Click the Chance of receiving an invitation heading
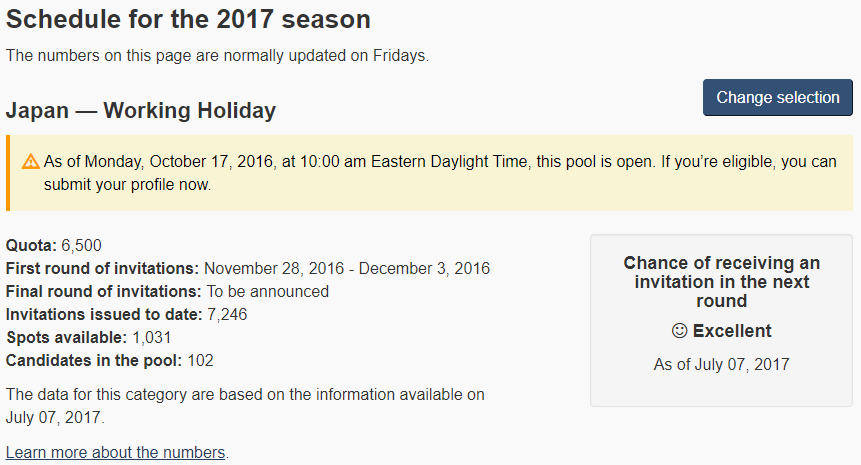 [721, 282]
